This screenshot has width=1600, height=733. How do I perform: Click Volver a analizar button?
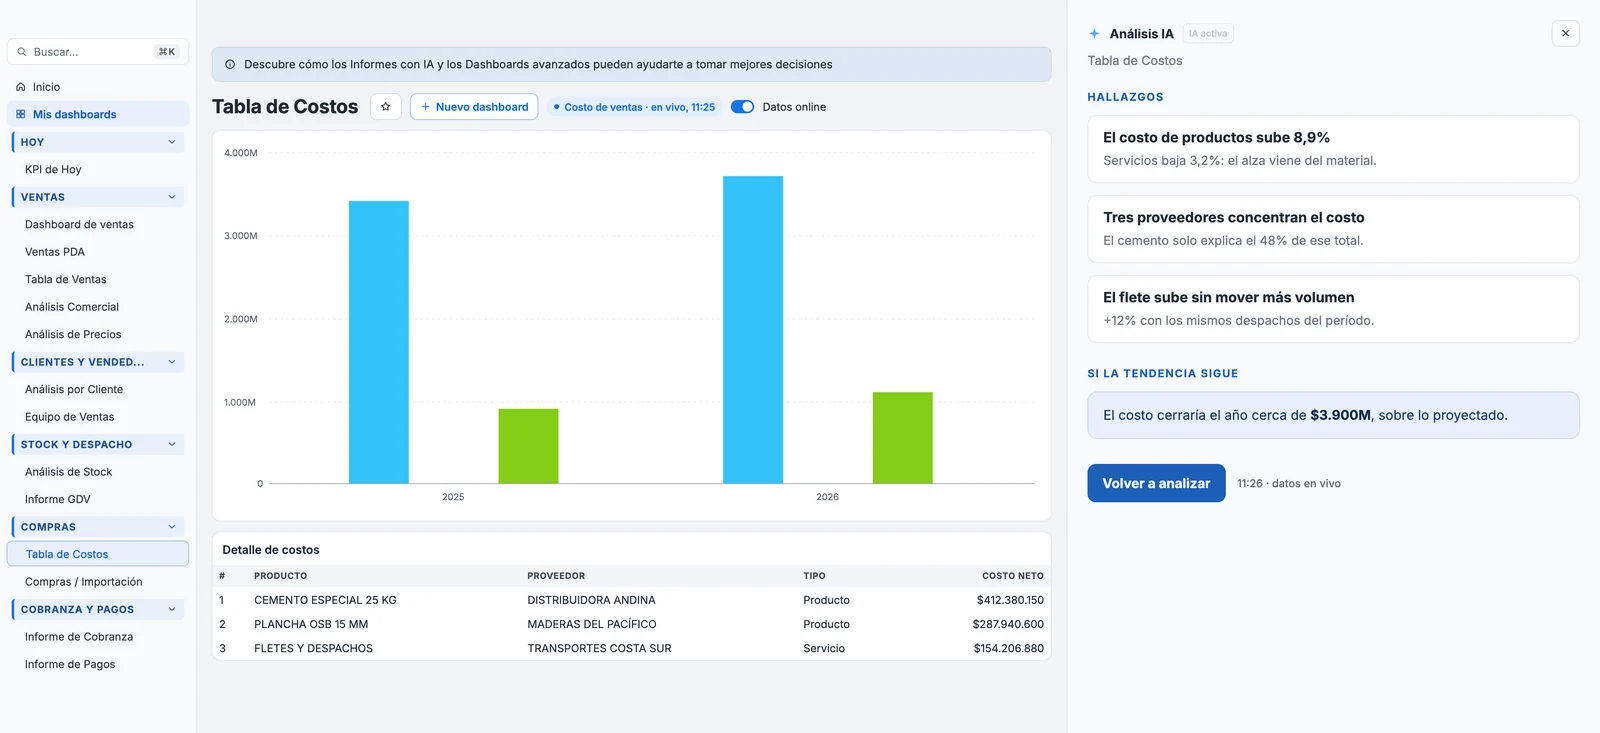point(1156,483)
